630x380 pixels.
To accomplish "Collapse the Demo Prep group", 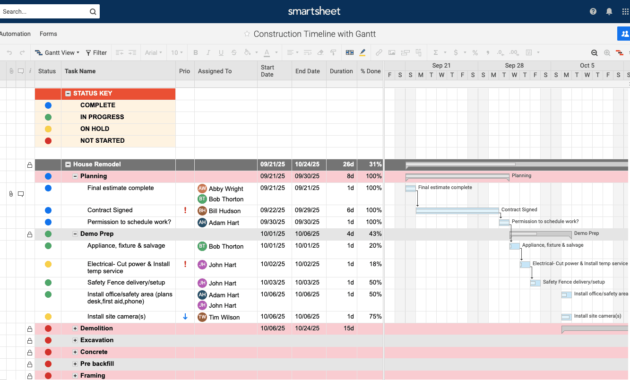I will pos(75,234).
